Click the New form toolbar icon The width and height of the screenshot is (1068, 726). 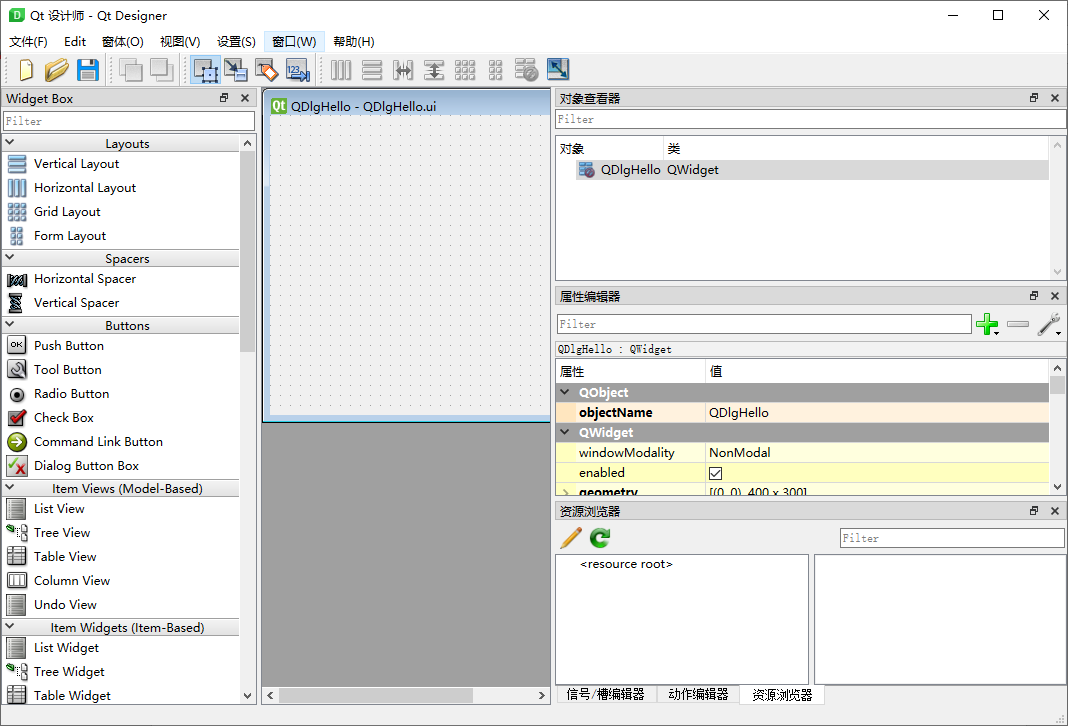(26, 70)
